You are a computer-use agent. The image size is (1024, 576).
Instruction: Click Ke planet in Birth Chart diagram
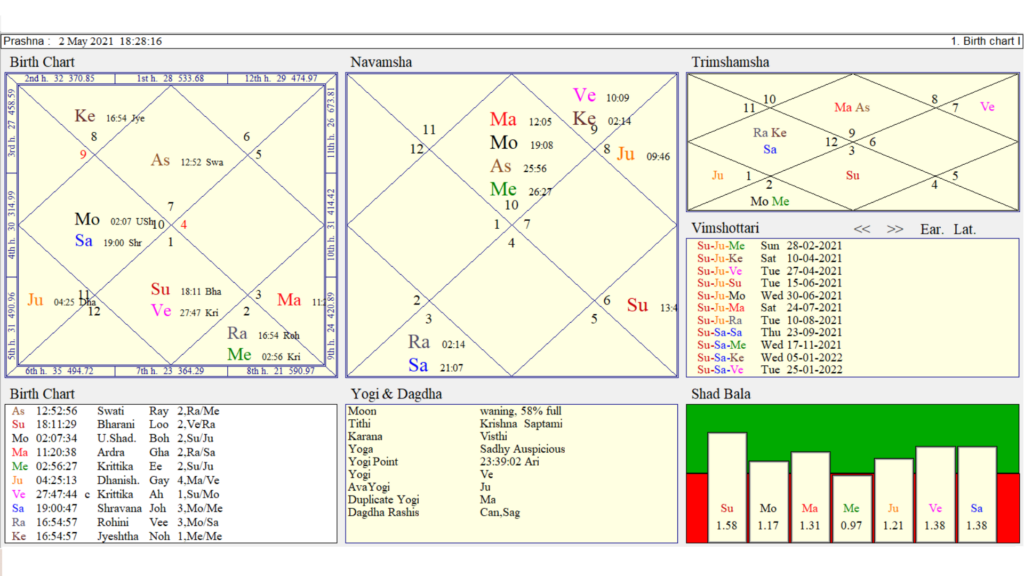85,116
